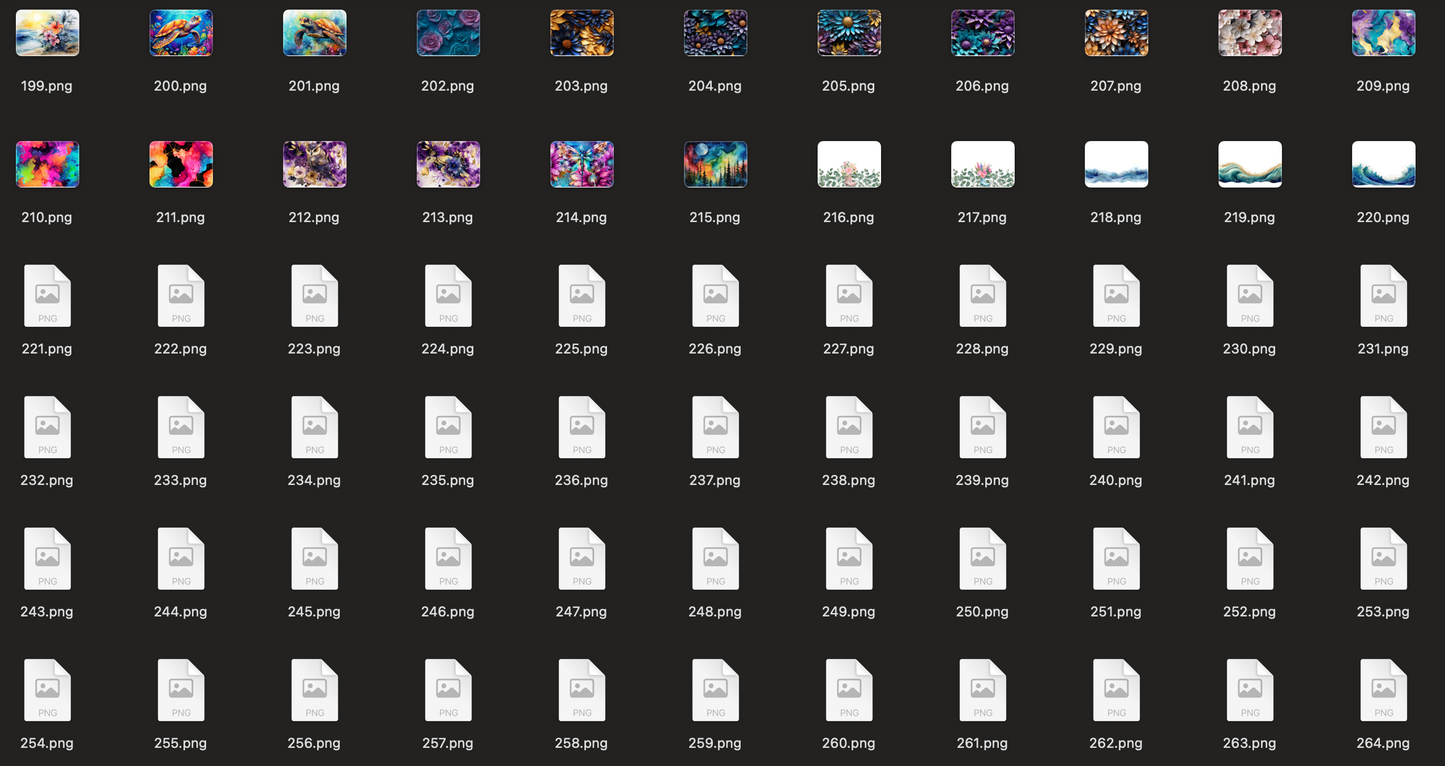Choose the 259.png file icon
Viewport: 1445px width, 766px height.
tap(715, 690)
